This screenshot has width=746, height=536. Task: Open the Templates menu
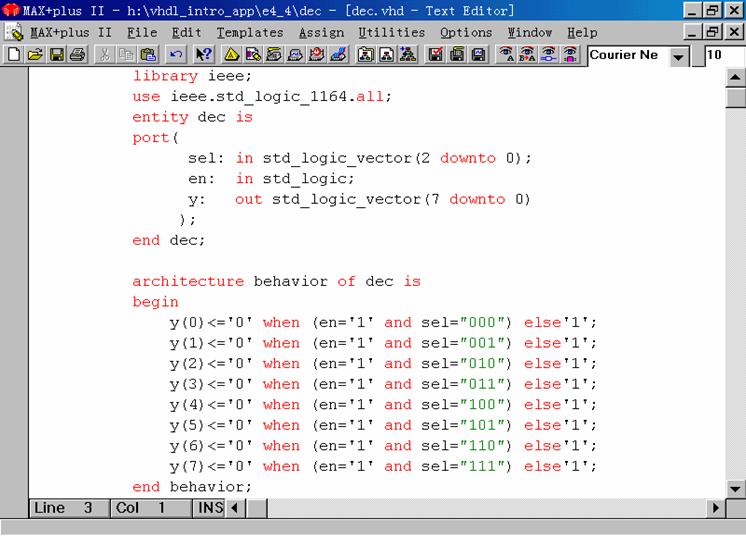pos(250,32)
